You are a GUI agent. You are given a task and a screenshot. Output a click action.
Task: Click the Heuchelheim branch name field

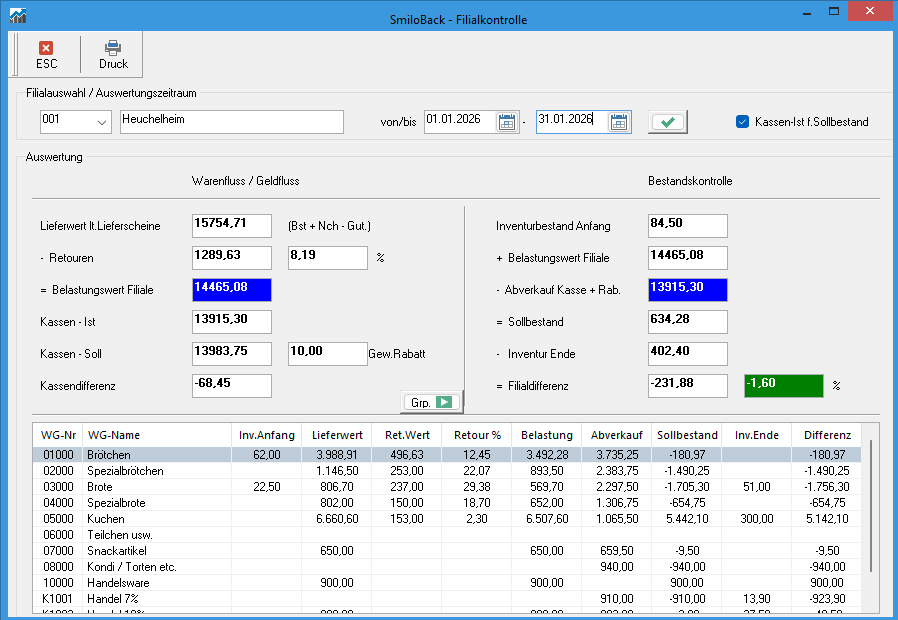point(231,122)
